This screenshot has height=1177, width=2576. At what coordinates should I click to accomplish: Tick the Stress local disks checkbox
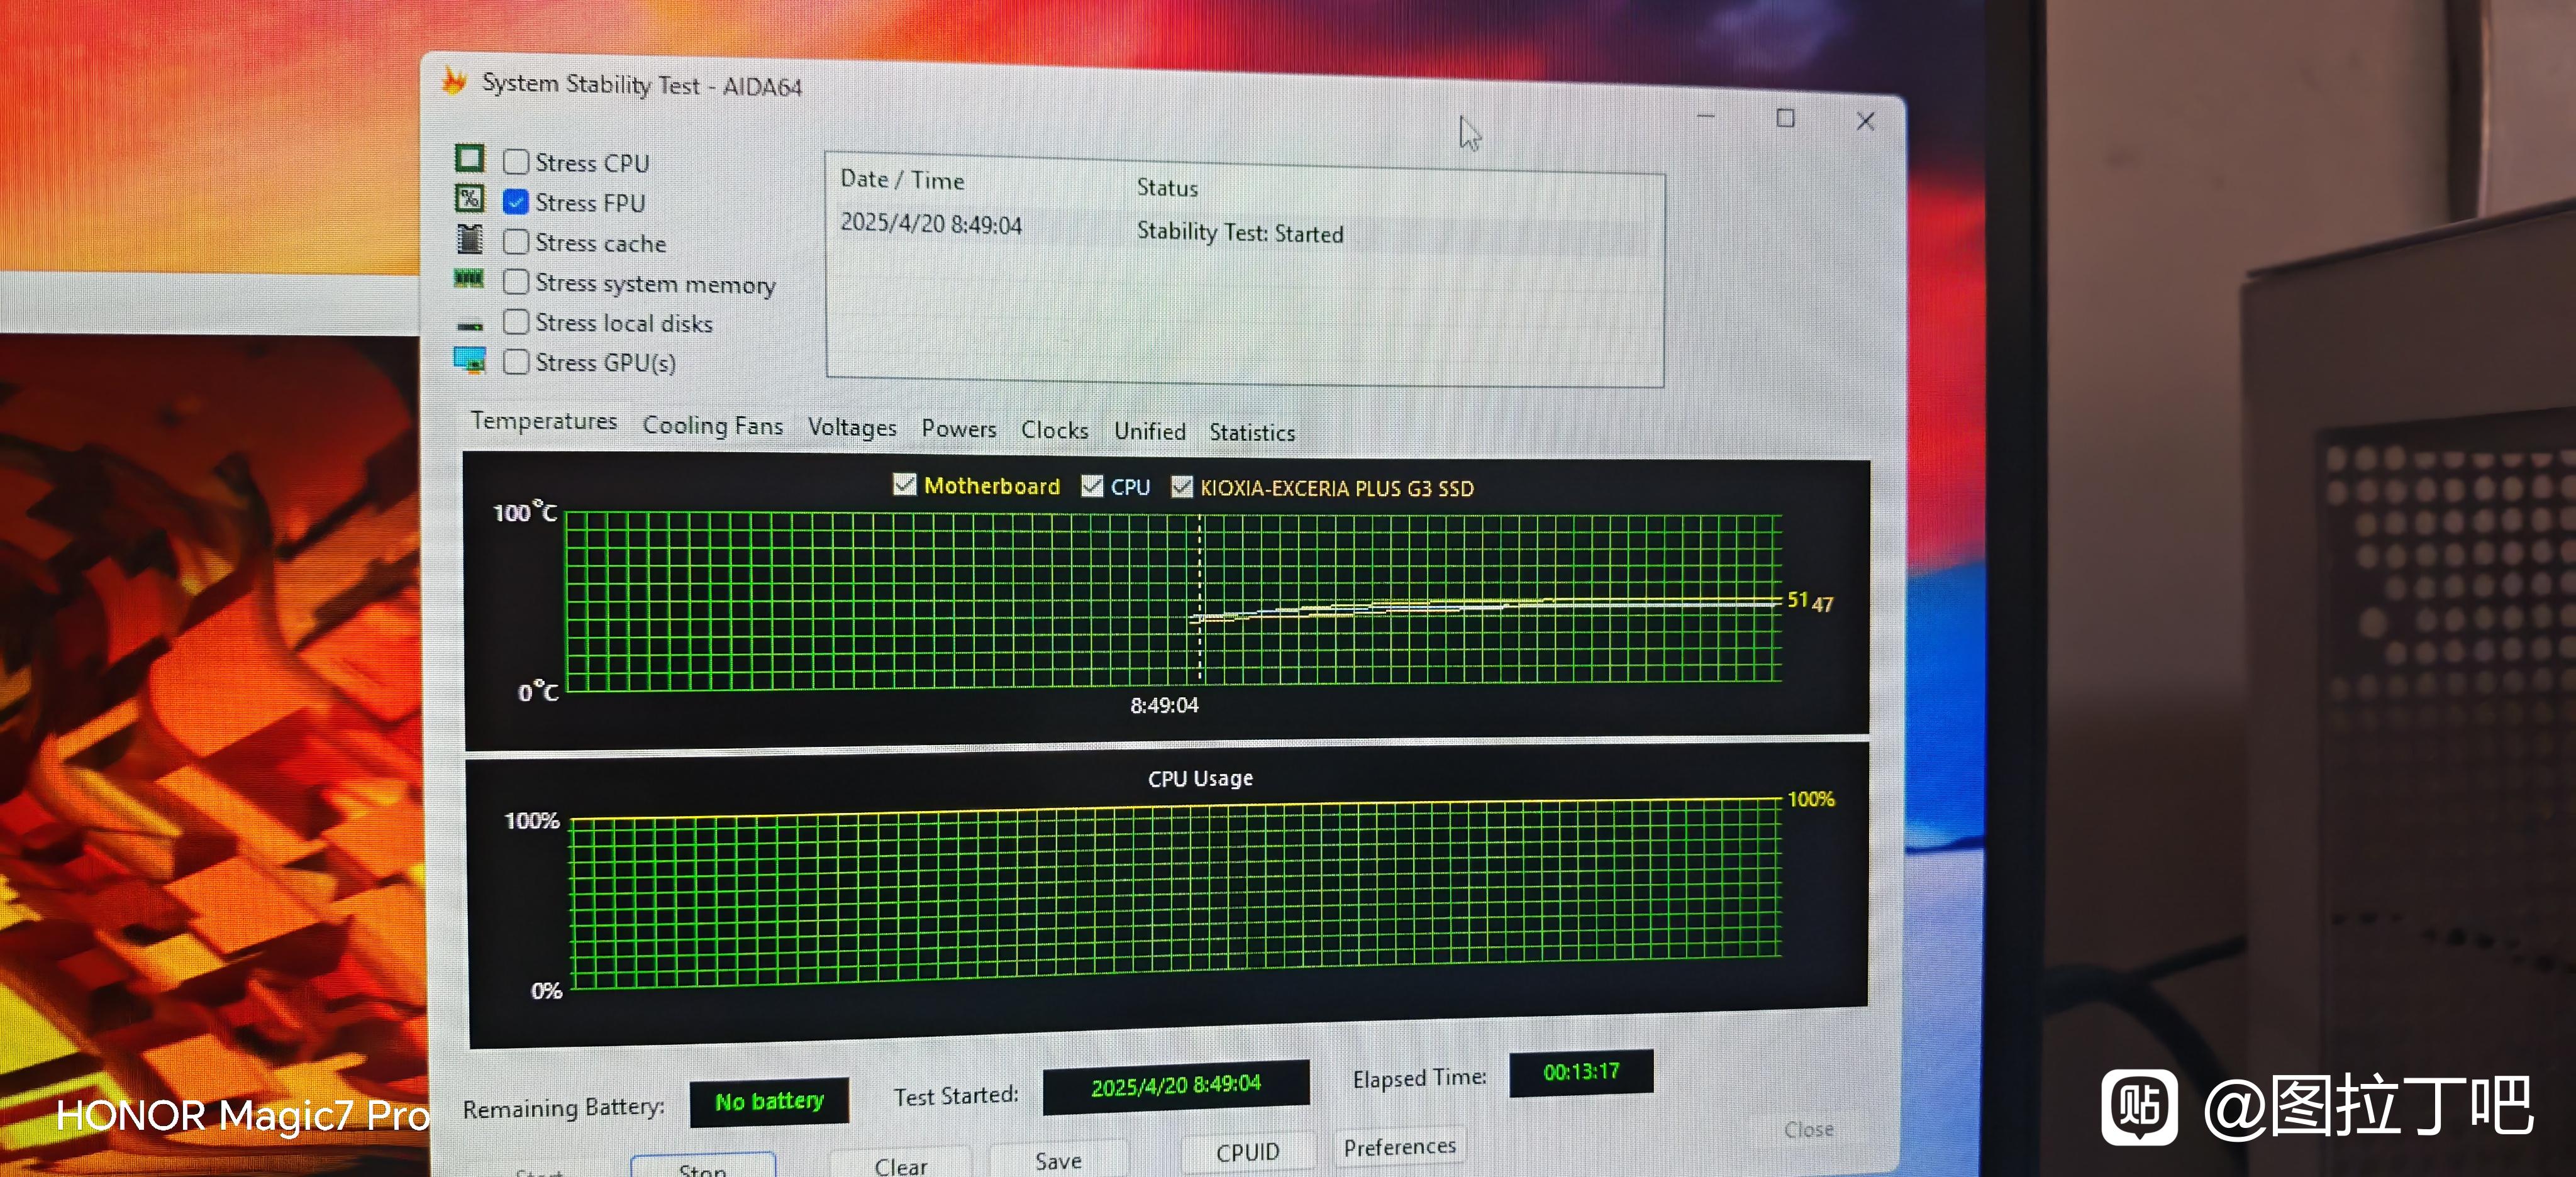(x=516, y=322)
